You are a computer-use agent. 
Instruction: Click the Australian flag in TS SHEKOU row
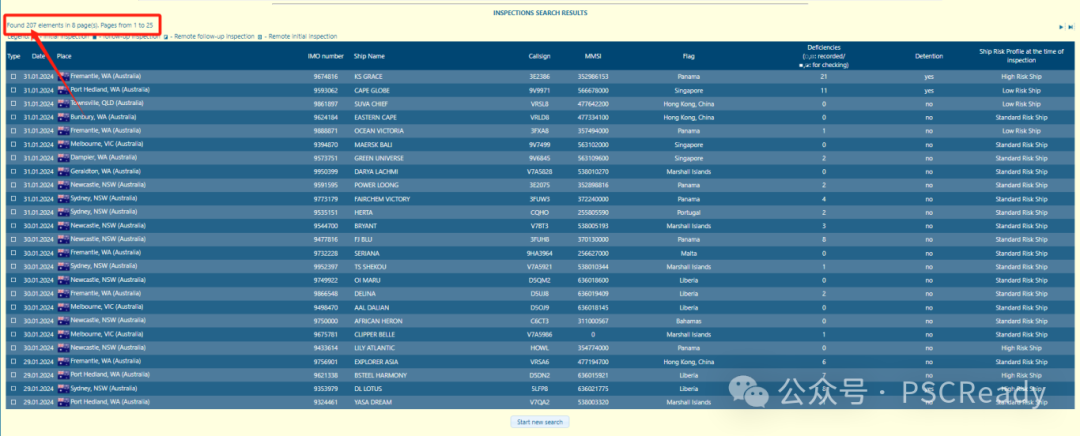click(63, 267)
